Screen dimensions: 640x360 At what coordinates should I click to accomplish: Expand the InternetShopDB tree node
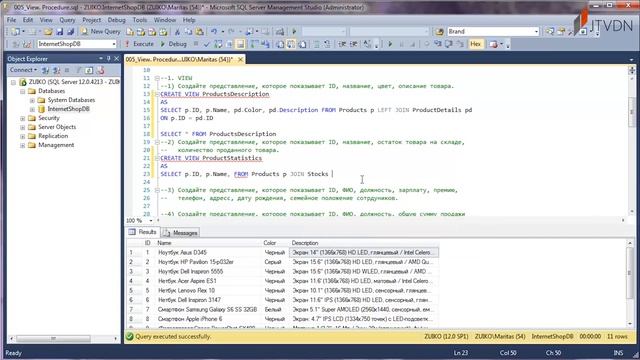(32, 109)
